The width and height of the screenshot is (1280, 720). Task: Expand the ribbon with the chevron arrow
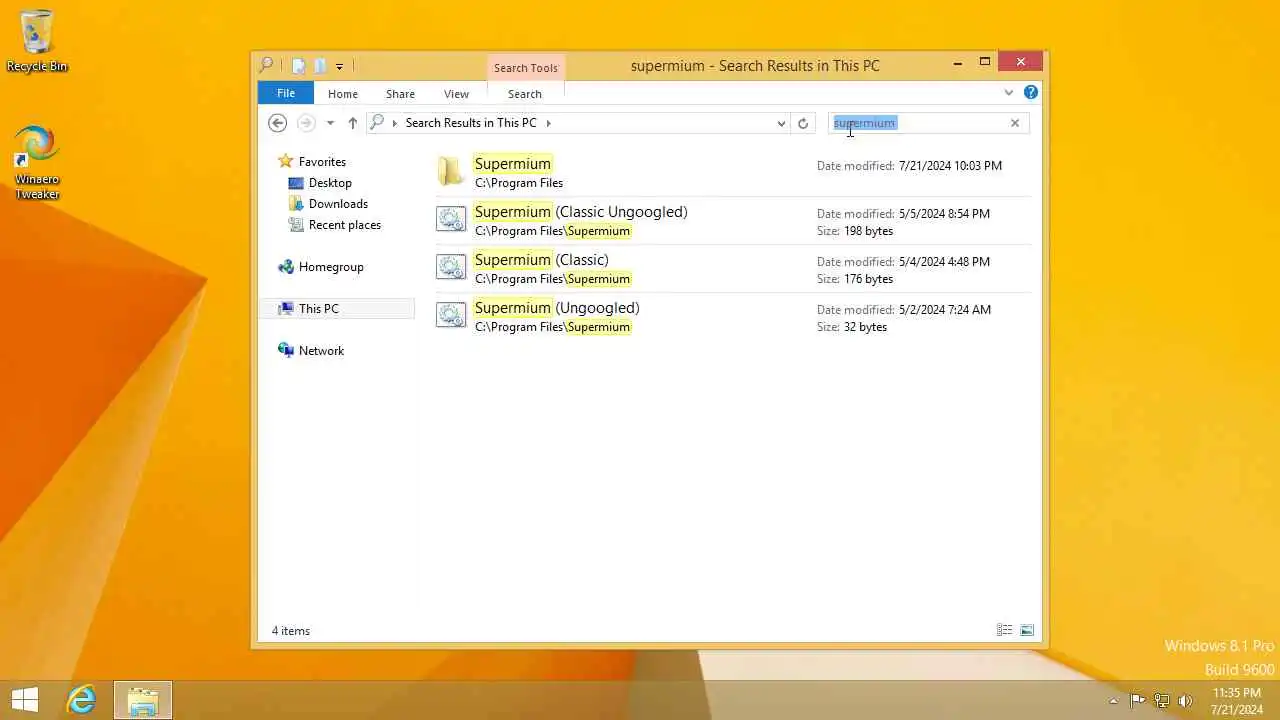click(1008, 93)
